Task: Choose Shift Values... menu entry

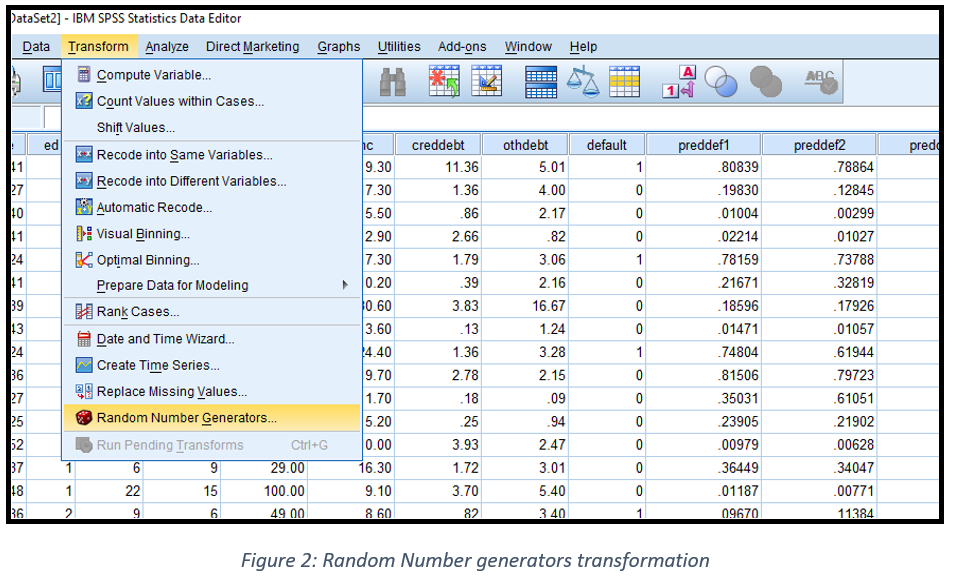Action: pos(212,127)
